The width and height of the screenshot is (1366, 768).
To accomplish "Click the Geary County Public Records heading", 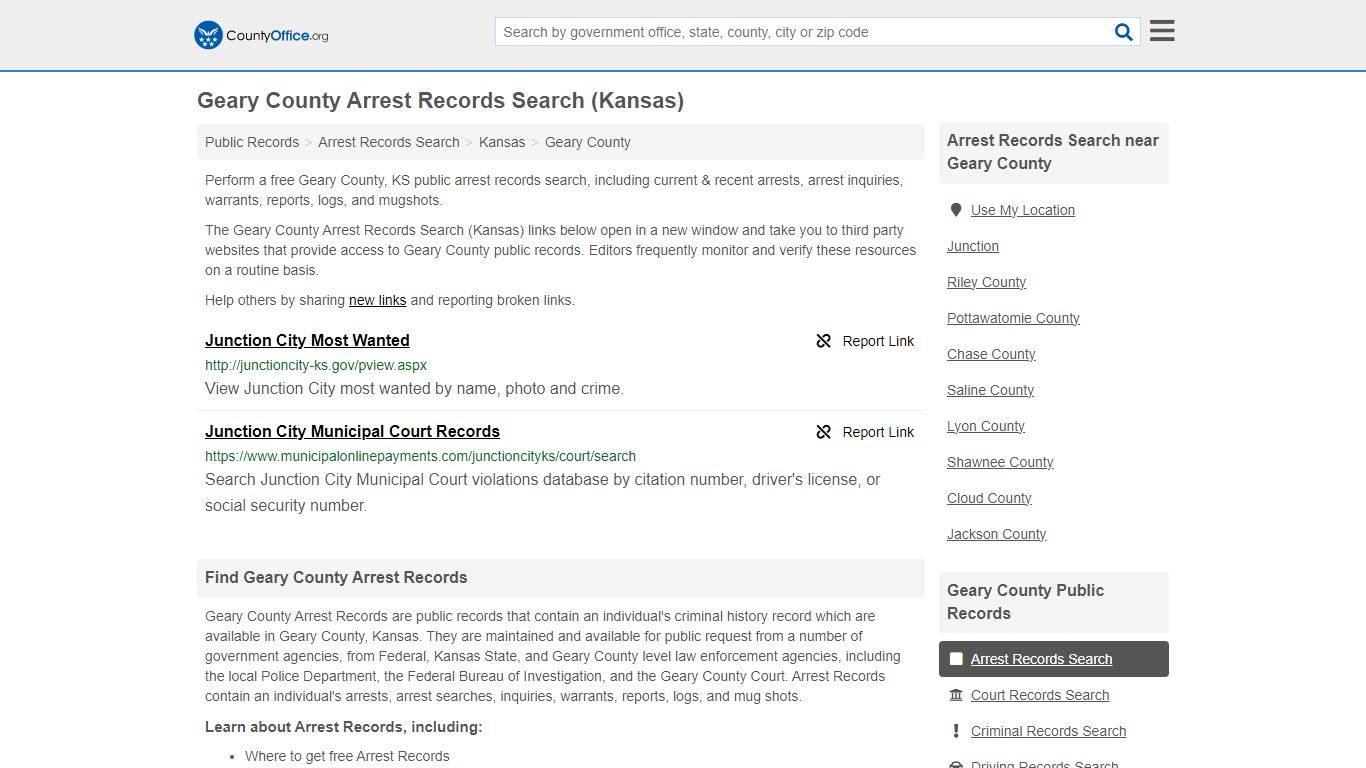I will (x=1025, y=602).
